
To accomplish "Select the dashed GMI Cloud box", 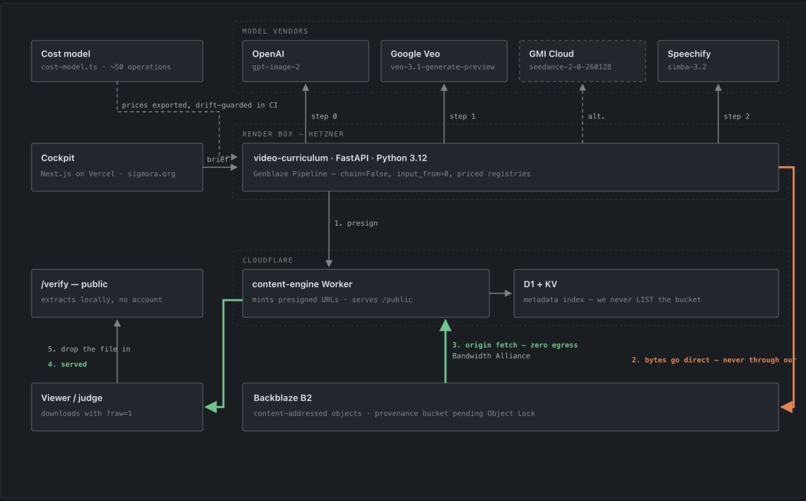I will click(582, 61).
